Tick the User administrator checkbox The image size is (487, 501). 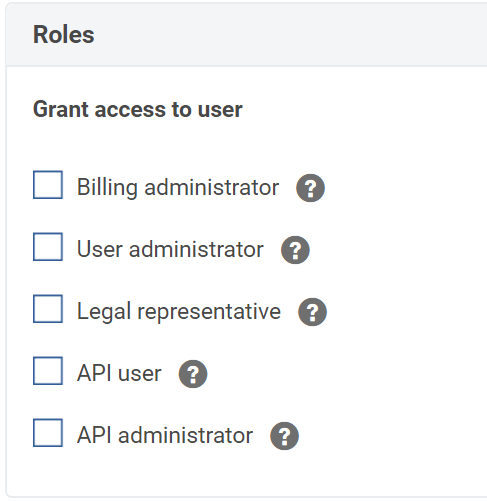(48, 247)
